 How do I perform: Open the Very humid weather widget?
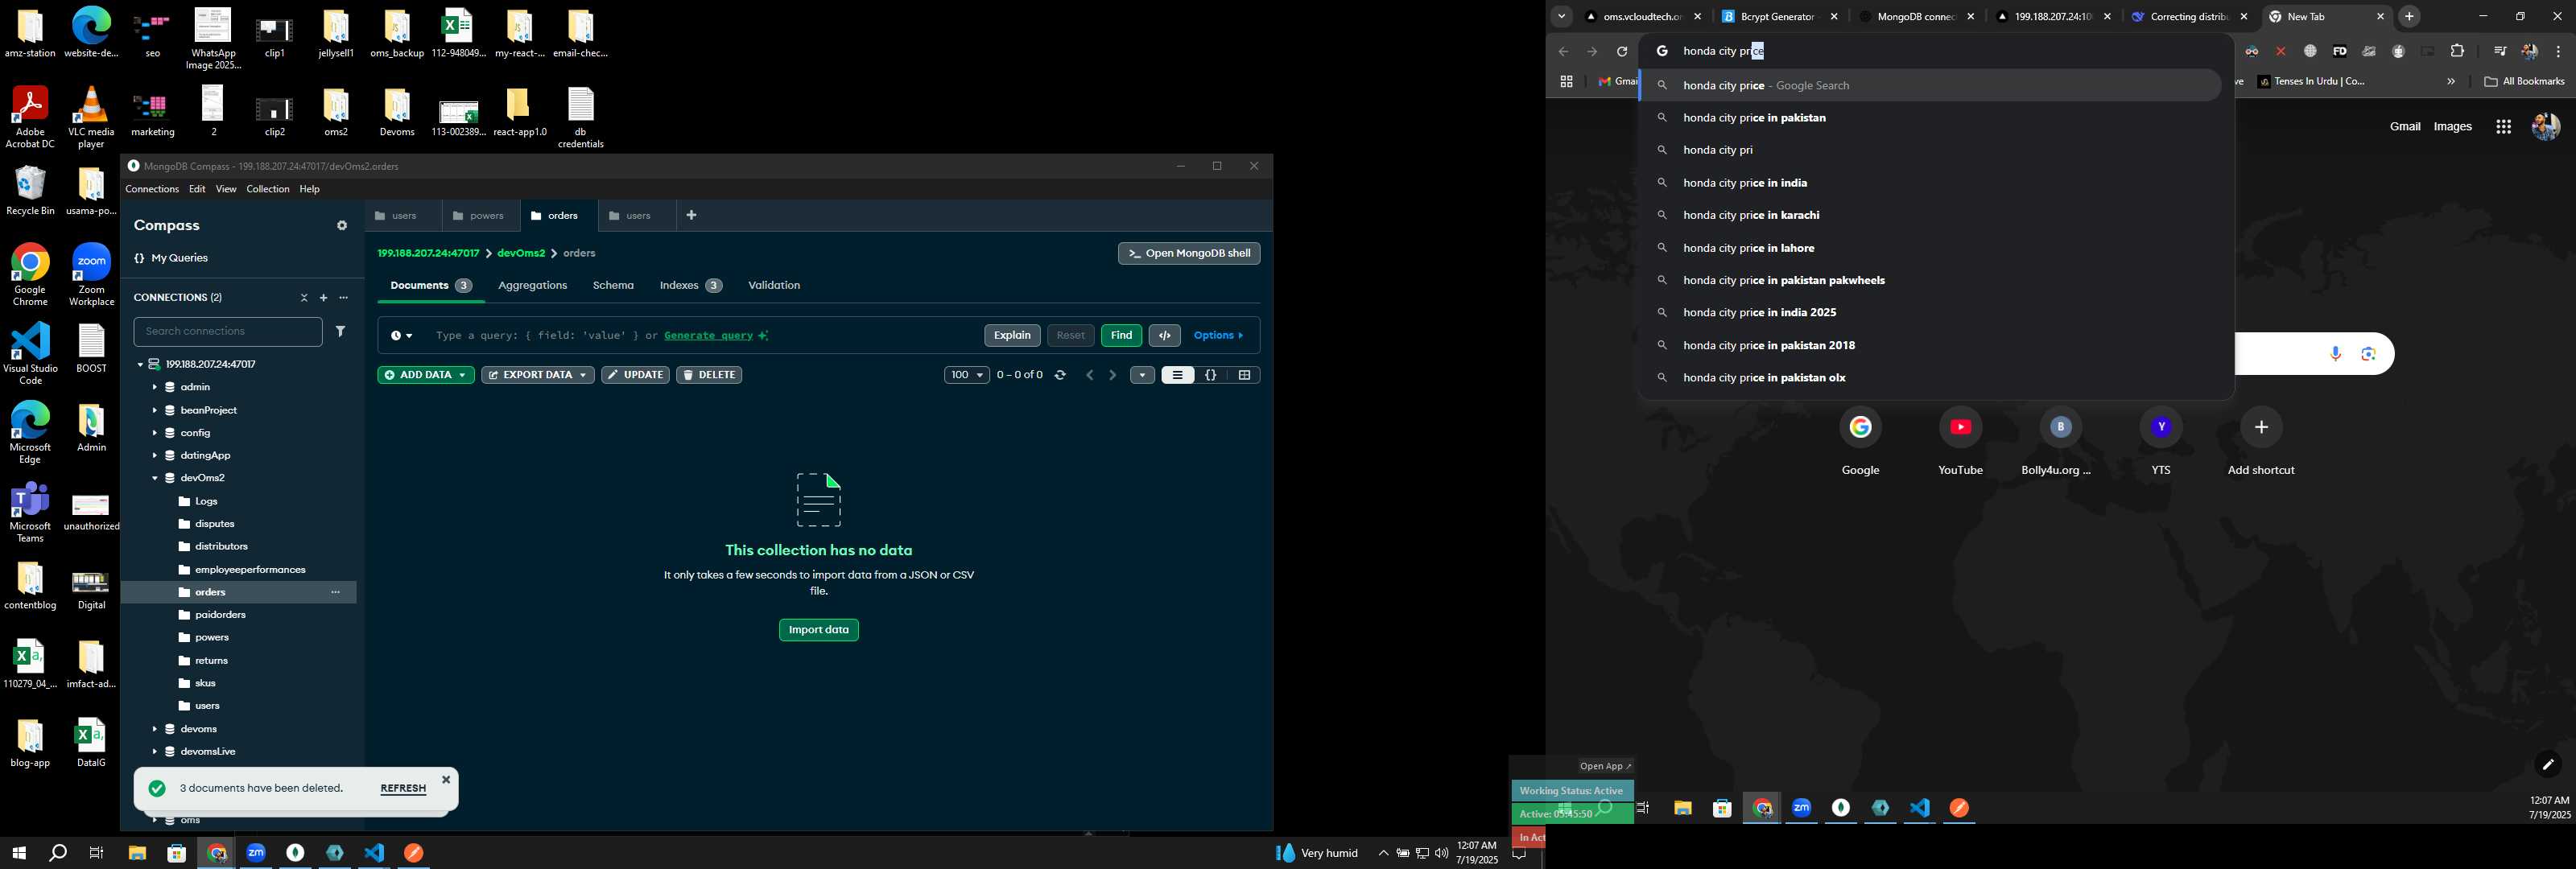click(x=1316, y=853)
